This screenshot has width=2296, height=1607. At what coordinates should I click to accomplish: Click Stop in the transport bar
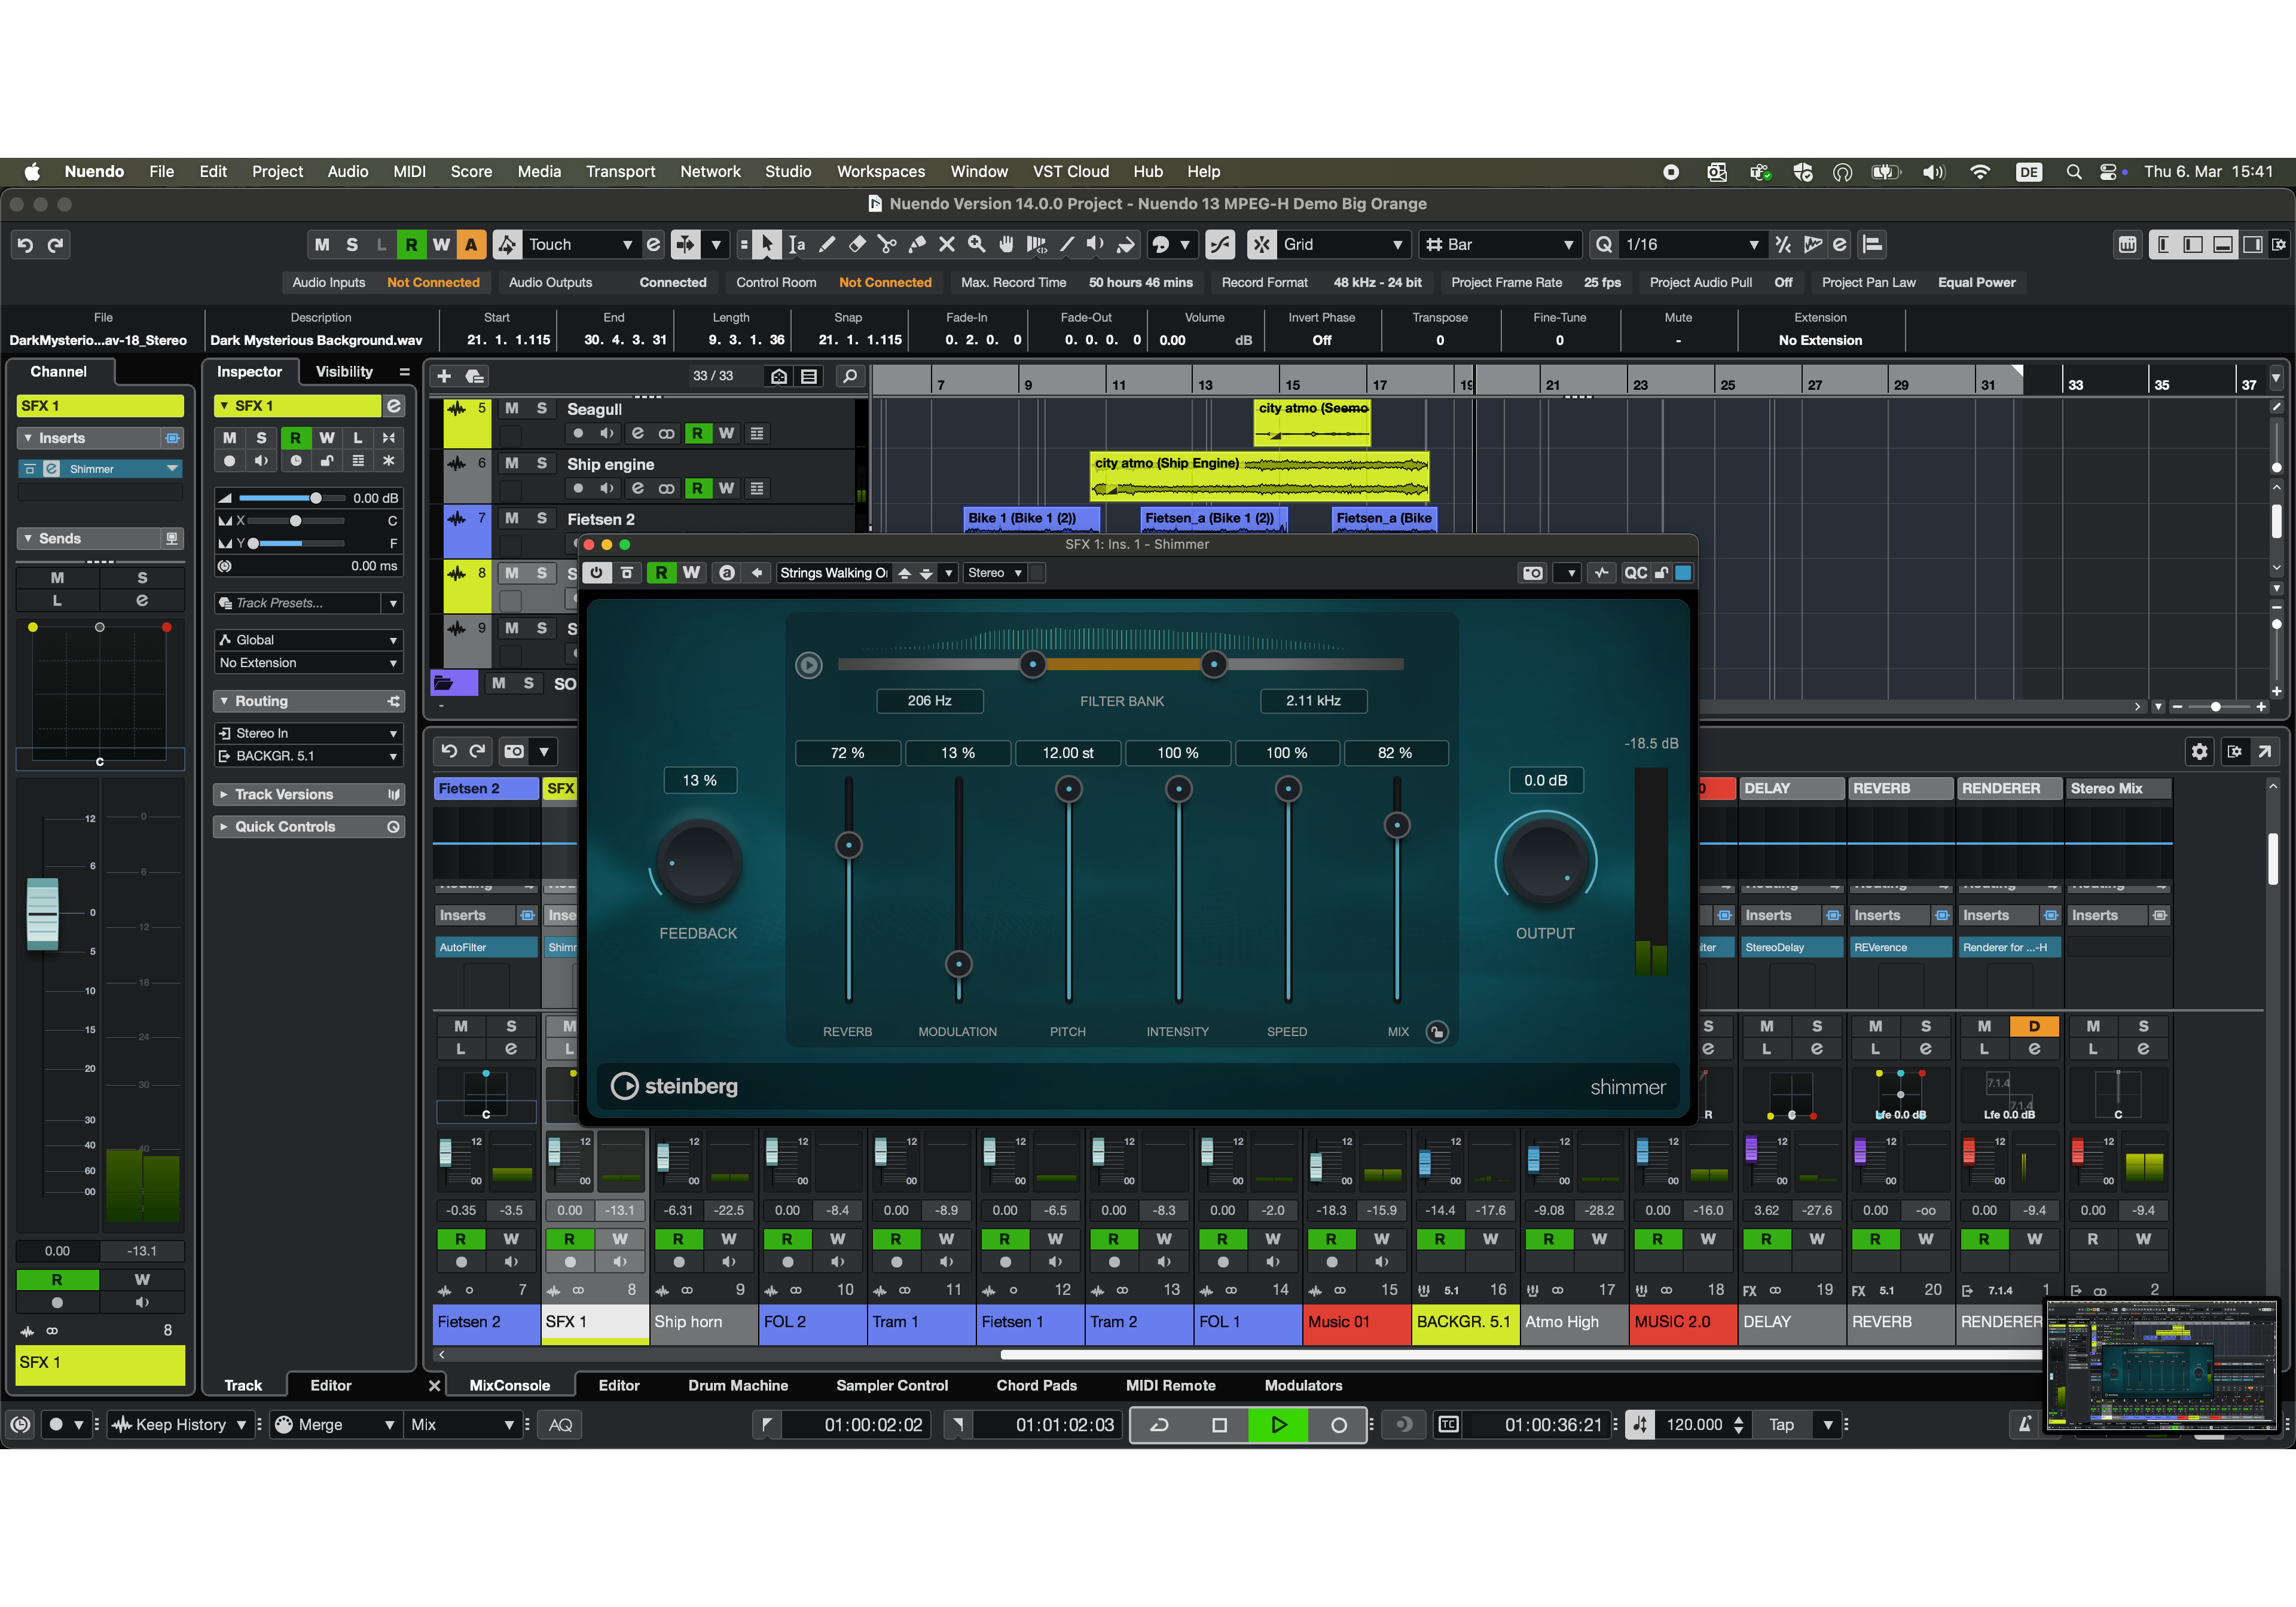click(x=1219, y=1425)
